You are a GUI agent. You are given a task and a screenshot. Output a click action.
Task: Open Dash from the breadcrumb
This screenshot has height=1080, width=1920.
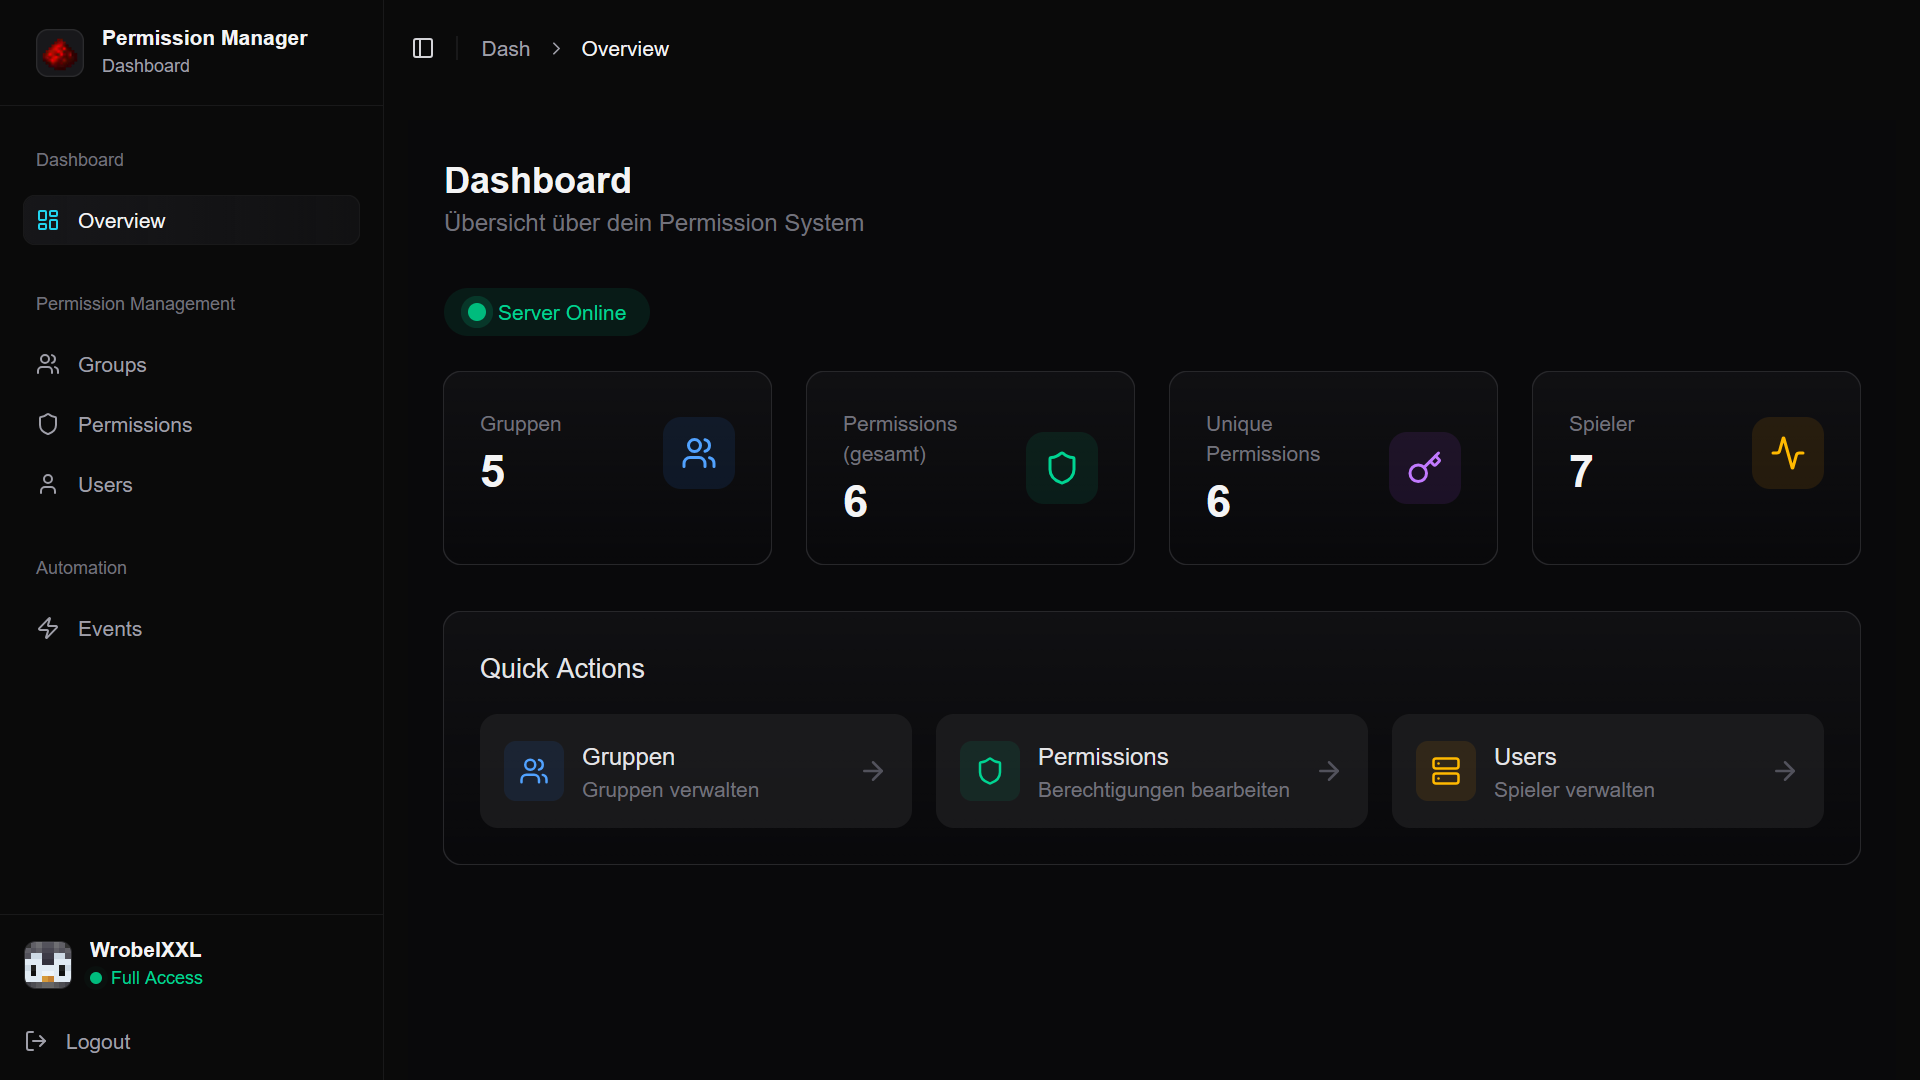click(506, 48)
